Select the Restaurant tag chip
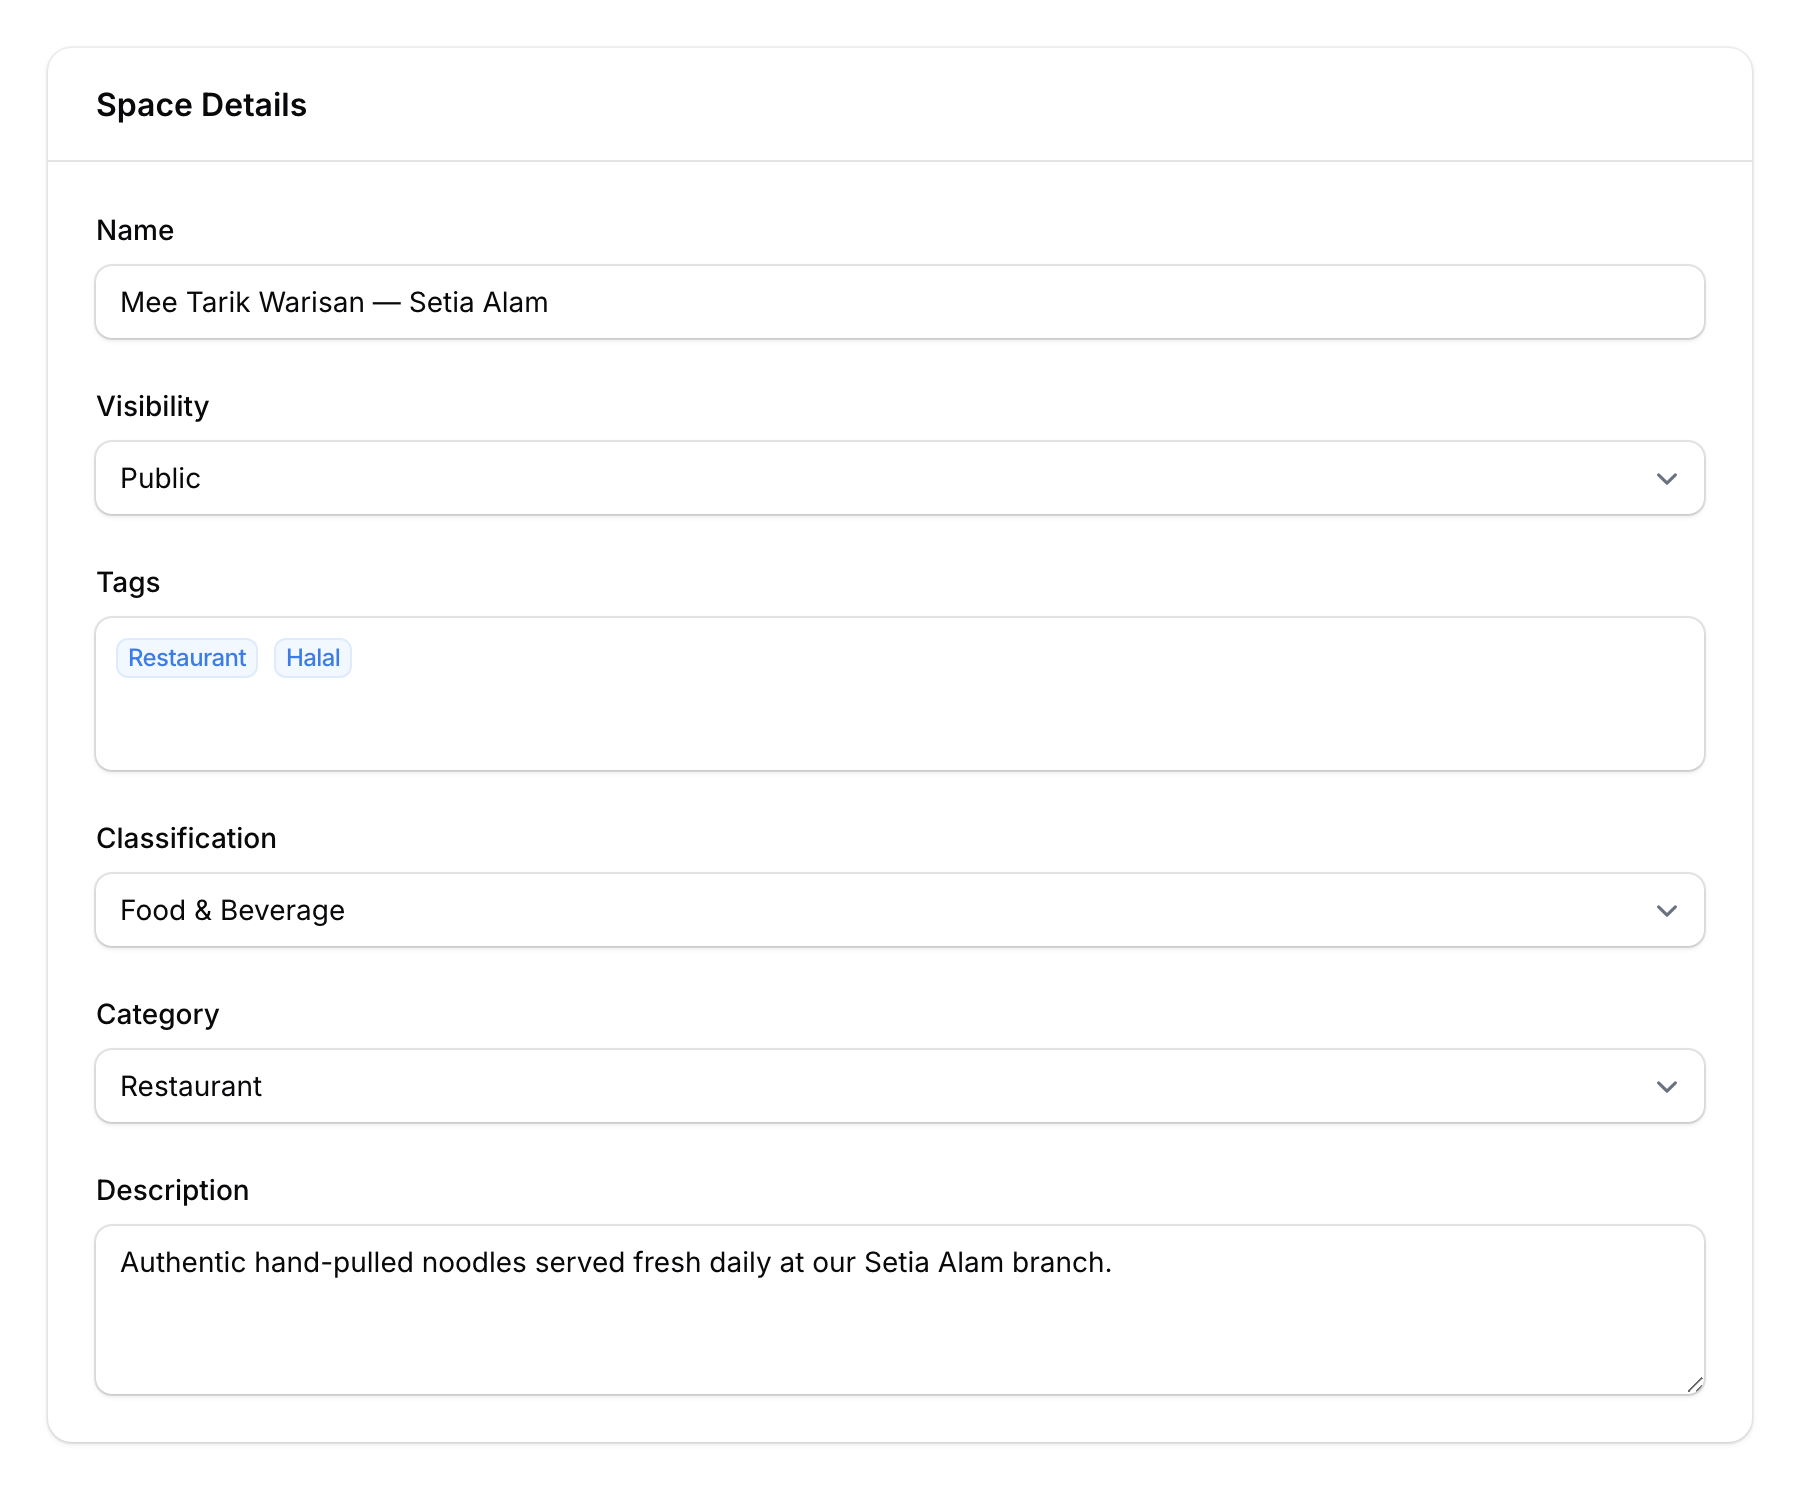Screen dimensions: 1800x1490 tap(186, 657)
